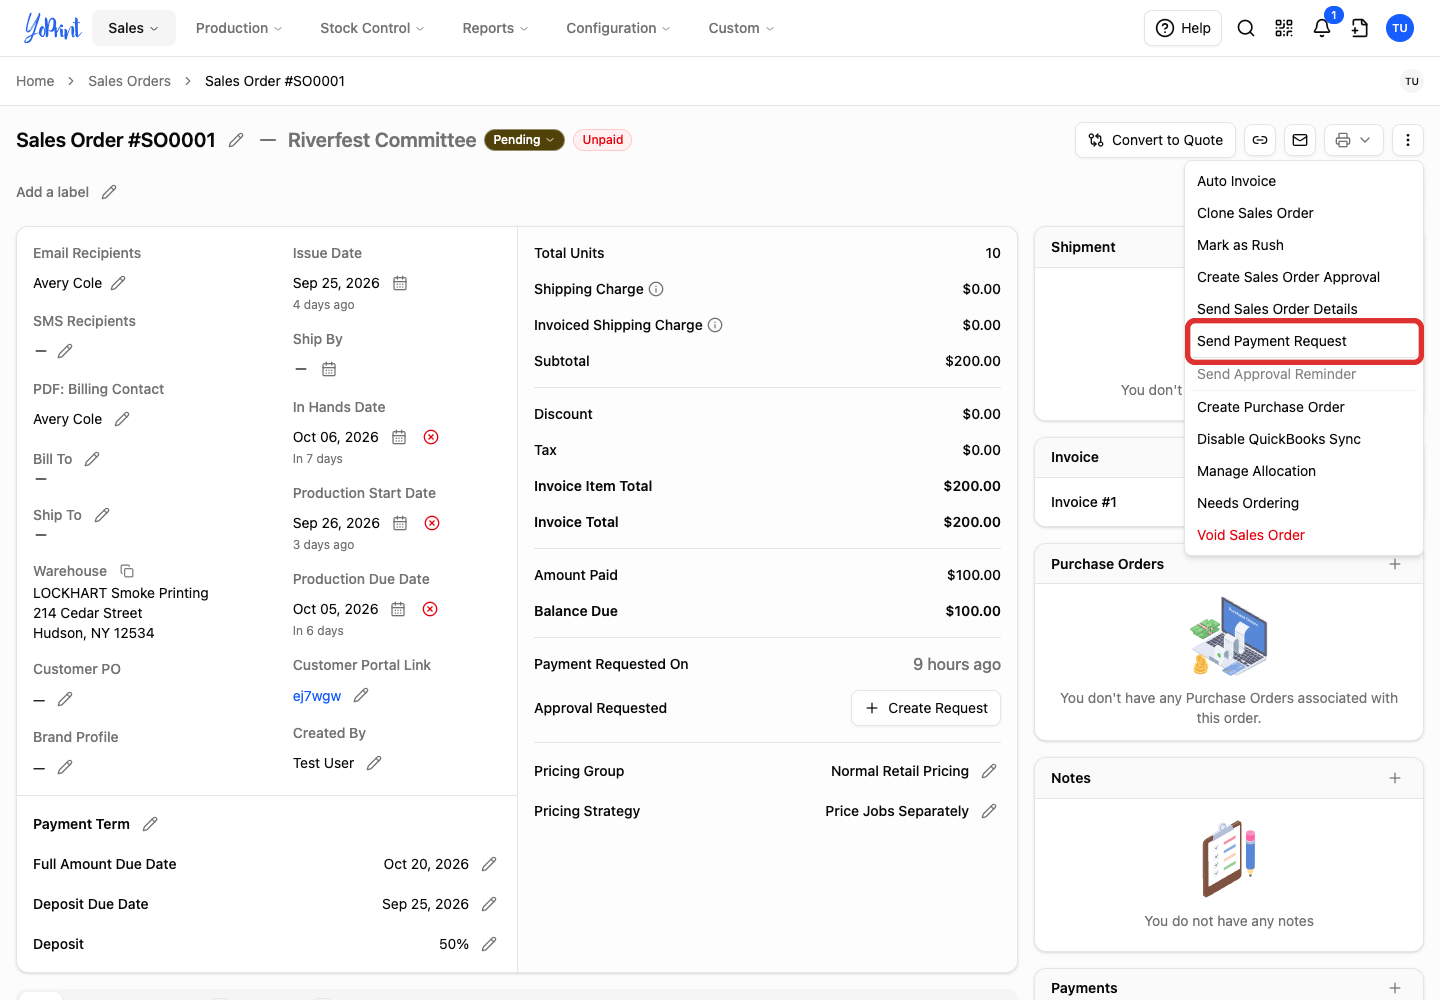Edit the Sales Order #SO0001 title pencil

pyautogui.click(x=236, y=140)
